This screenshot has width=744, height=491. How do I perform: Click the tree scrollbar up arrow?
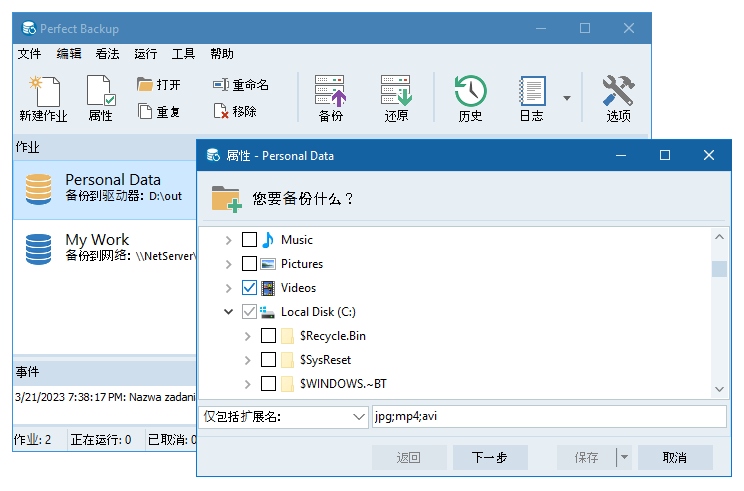pyautogui.click(x=719, y=237)
